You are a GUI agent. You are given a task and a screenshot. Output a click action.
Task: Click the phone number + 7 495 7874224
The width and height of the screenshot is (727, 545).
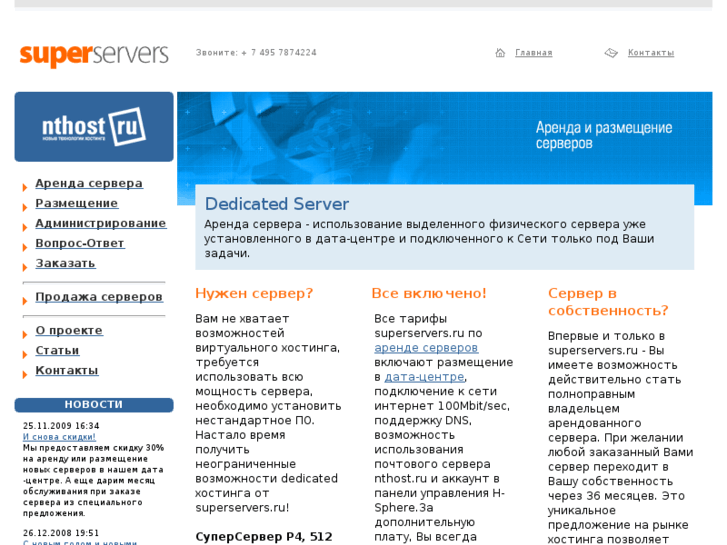[279, 53]
